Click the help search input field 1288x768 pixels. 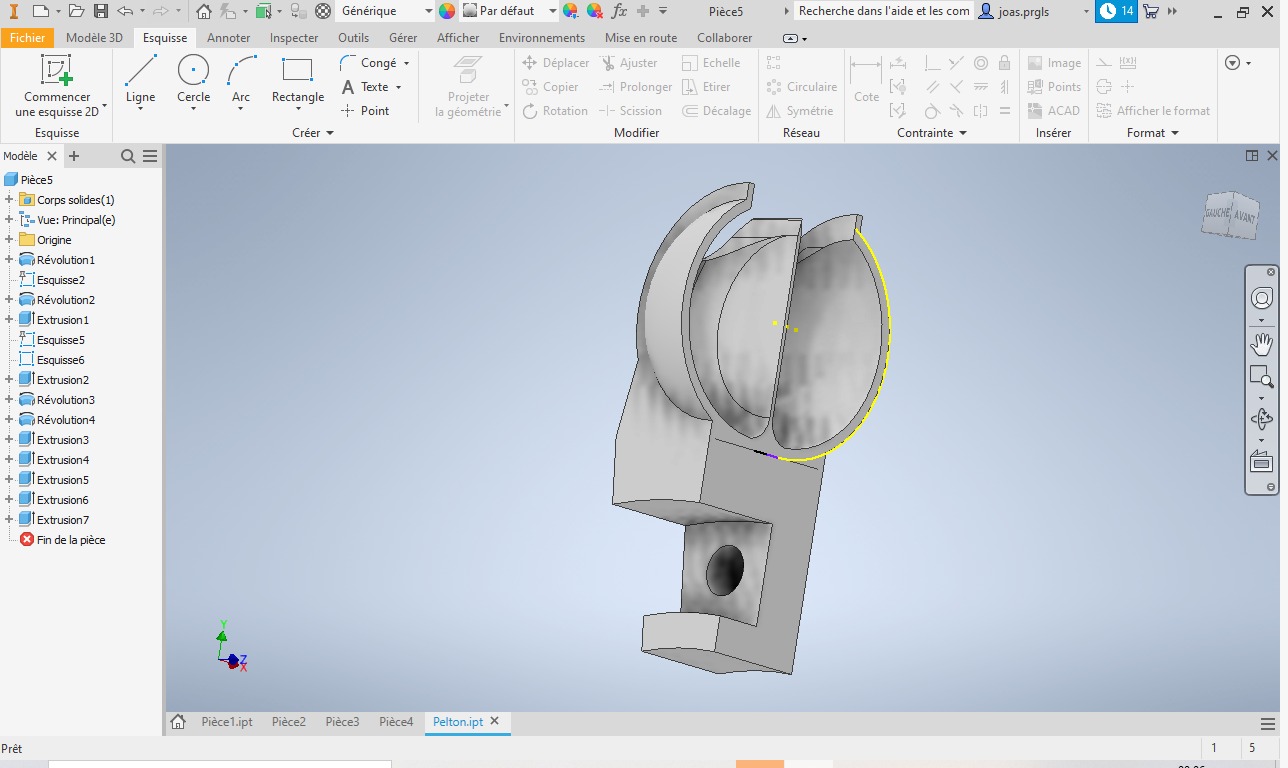(883, 11)
